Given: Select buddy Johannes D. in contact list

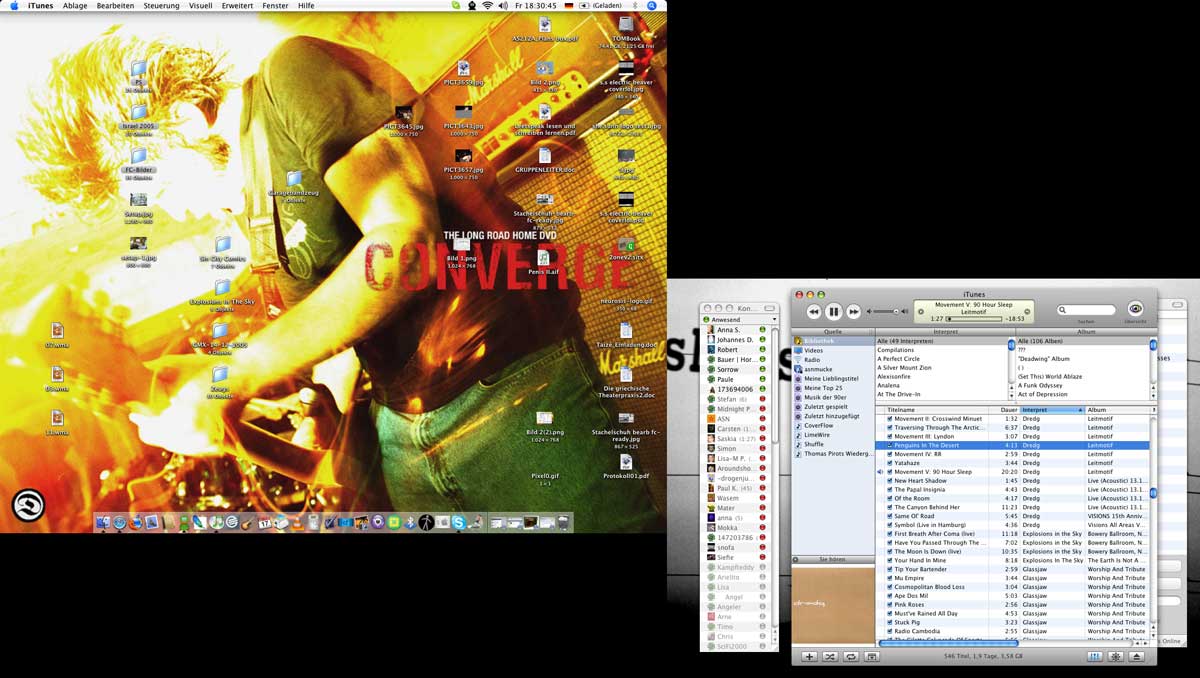Looking at the screenshot, I should (736, 340).
